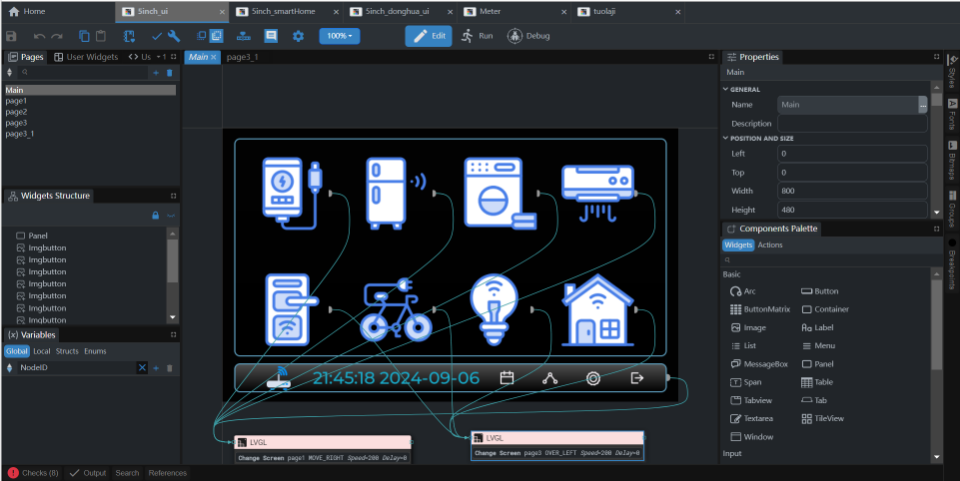960x481 pixels.
Task: Undo the last change
Action: pos(40,36)
